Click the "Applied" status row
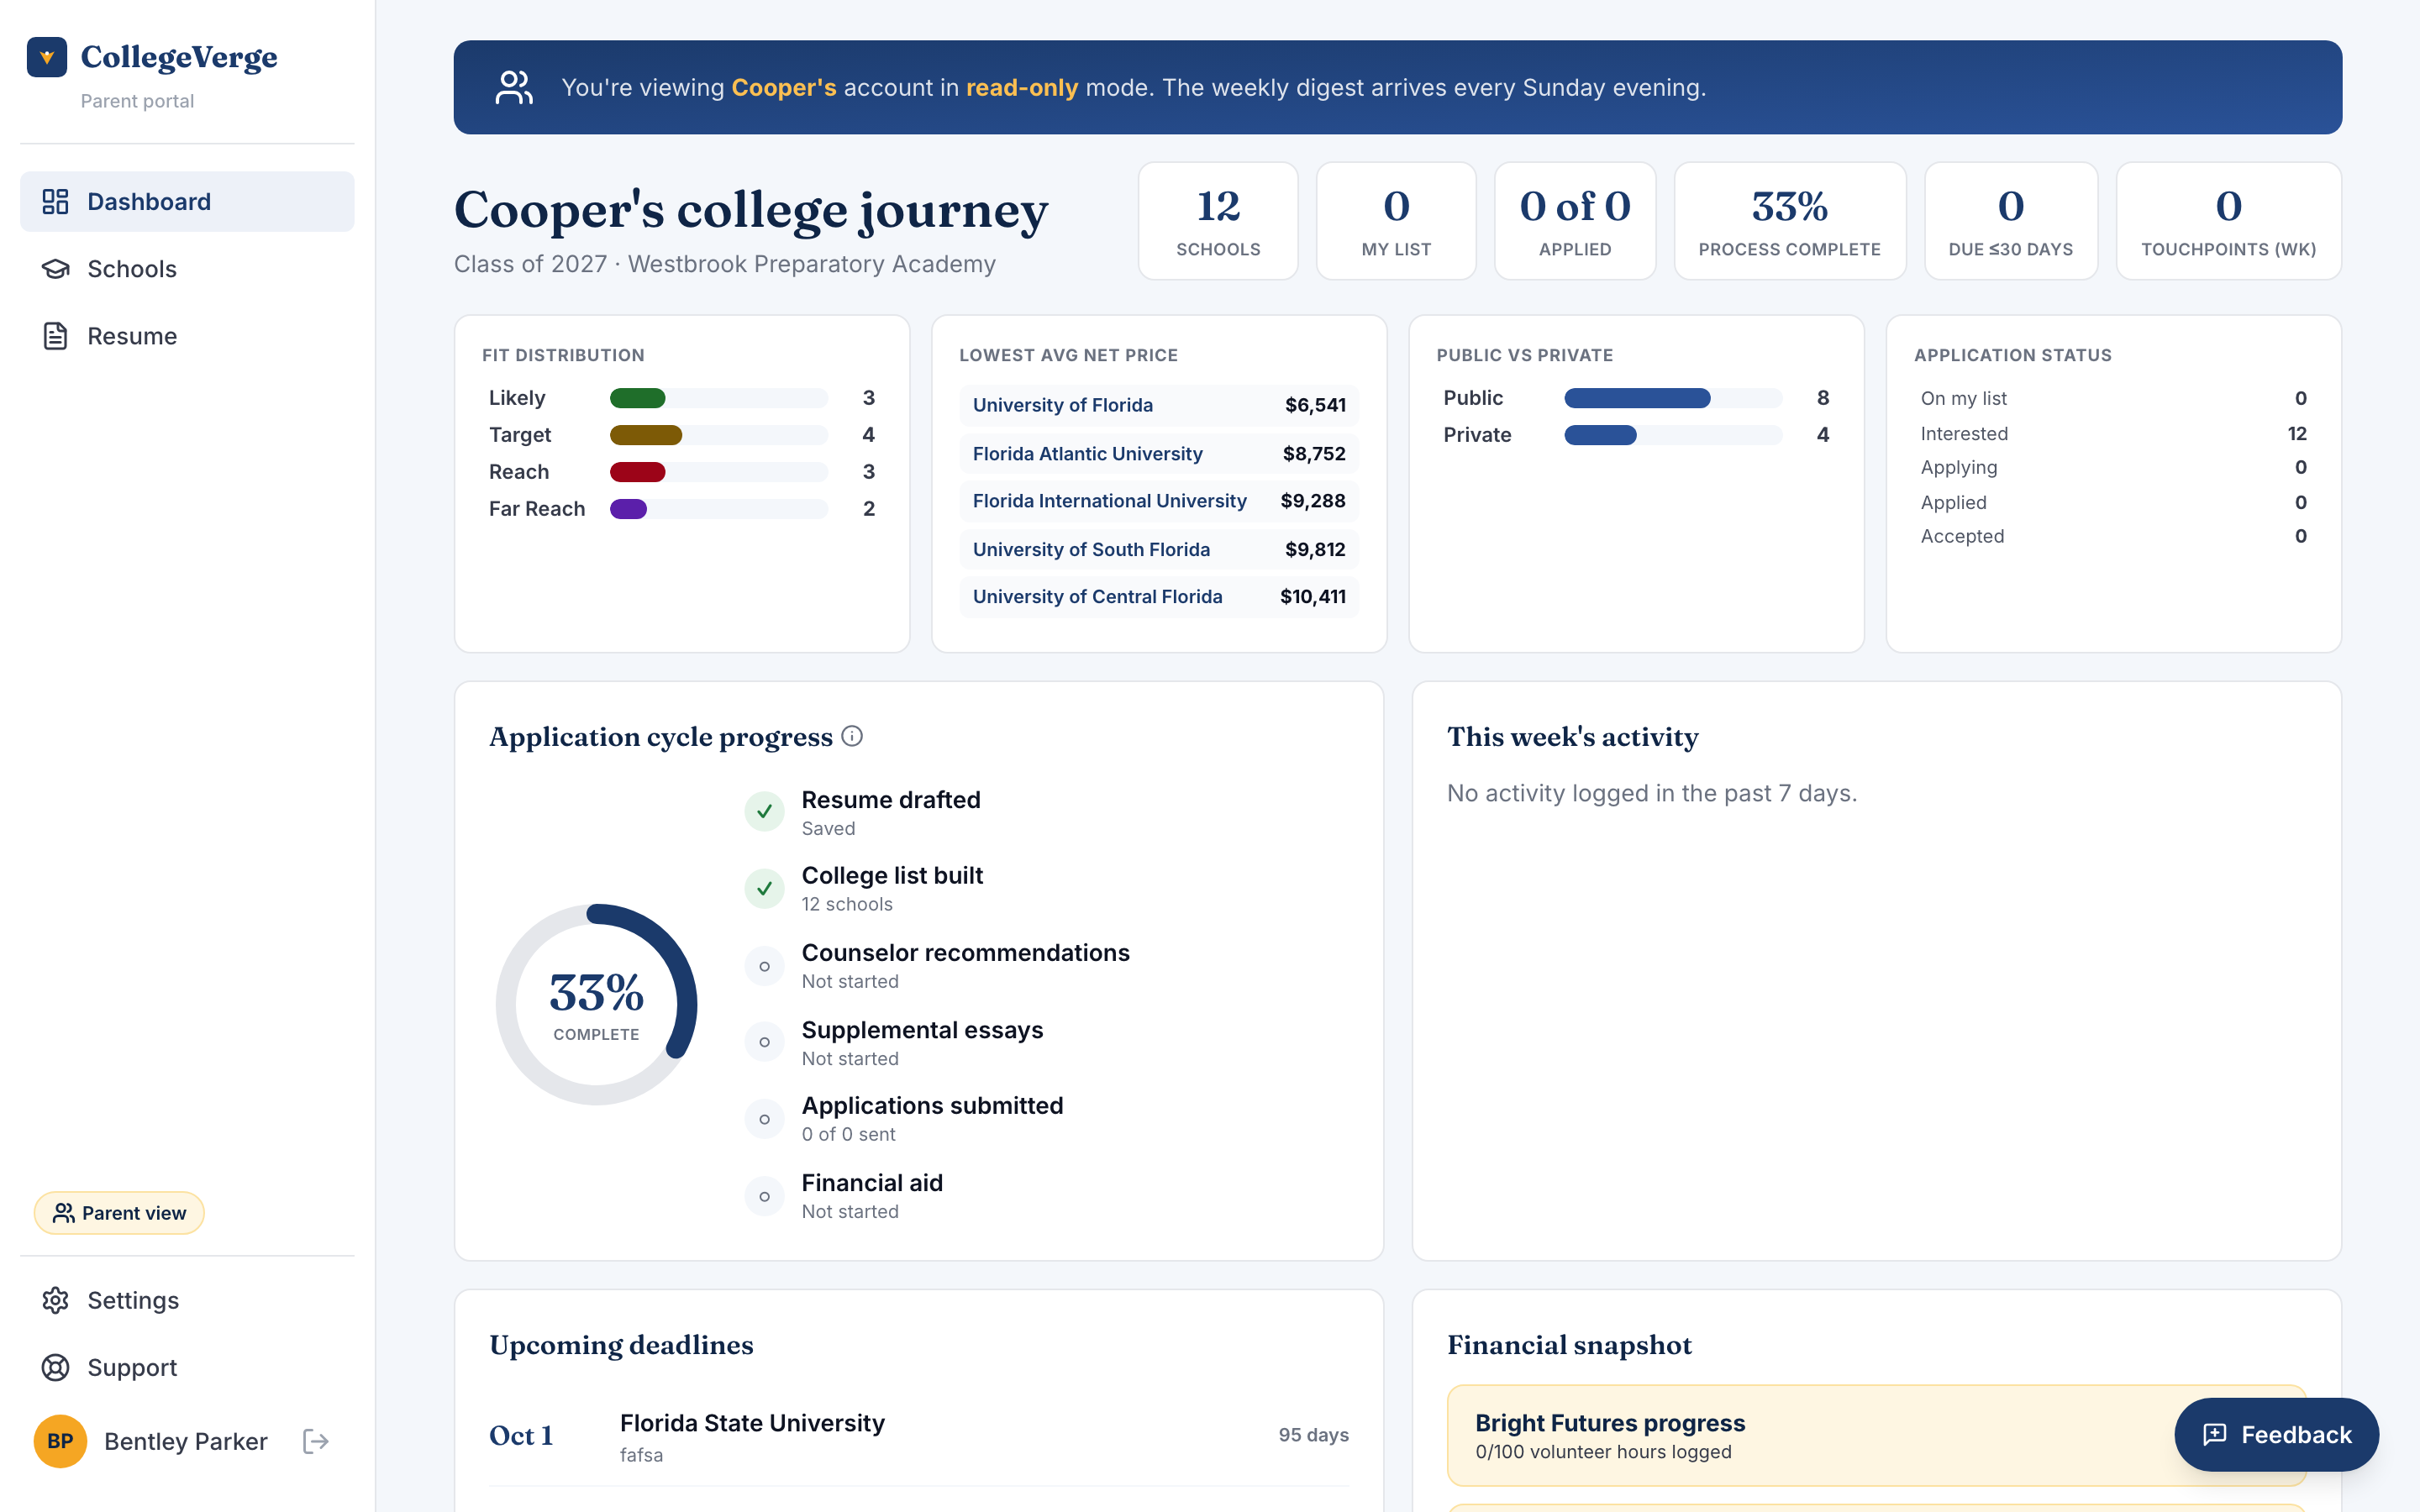 pos(2114,502)
